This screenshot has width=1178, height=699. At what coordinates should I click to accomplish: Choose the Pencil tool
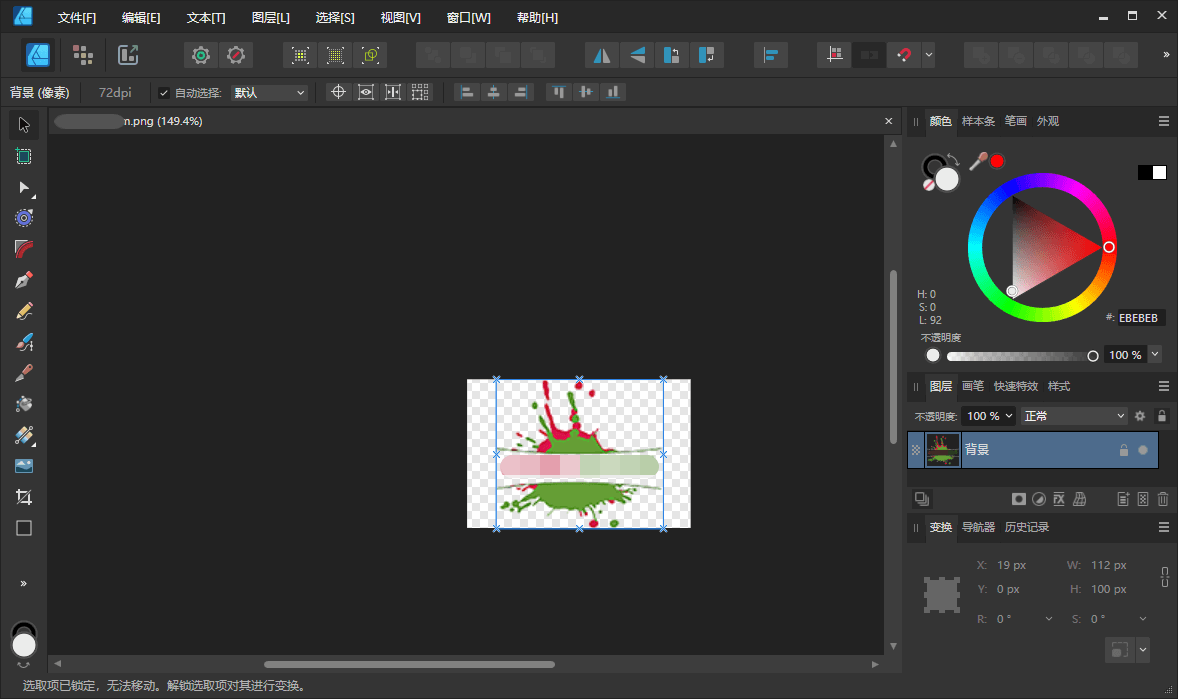coord(24,310)
